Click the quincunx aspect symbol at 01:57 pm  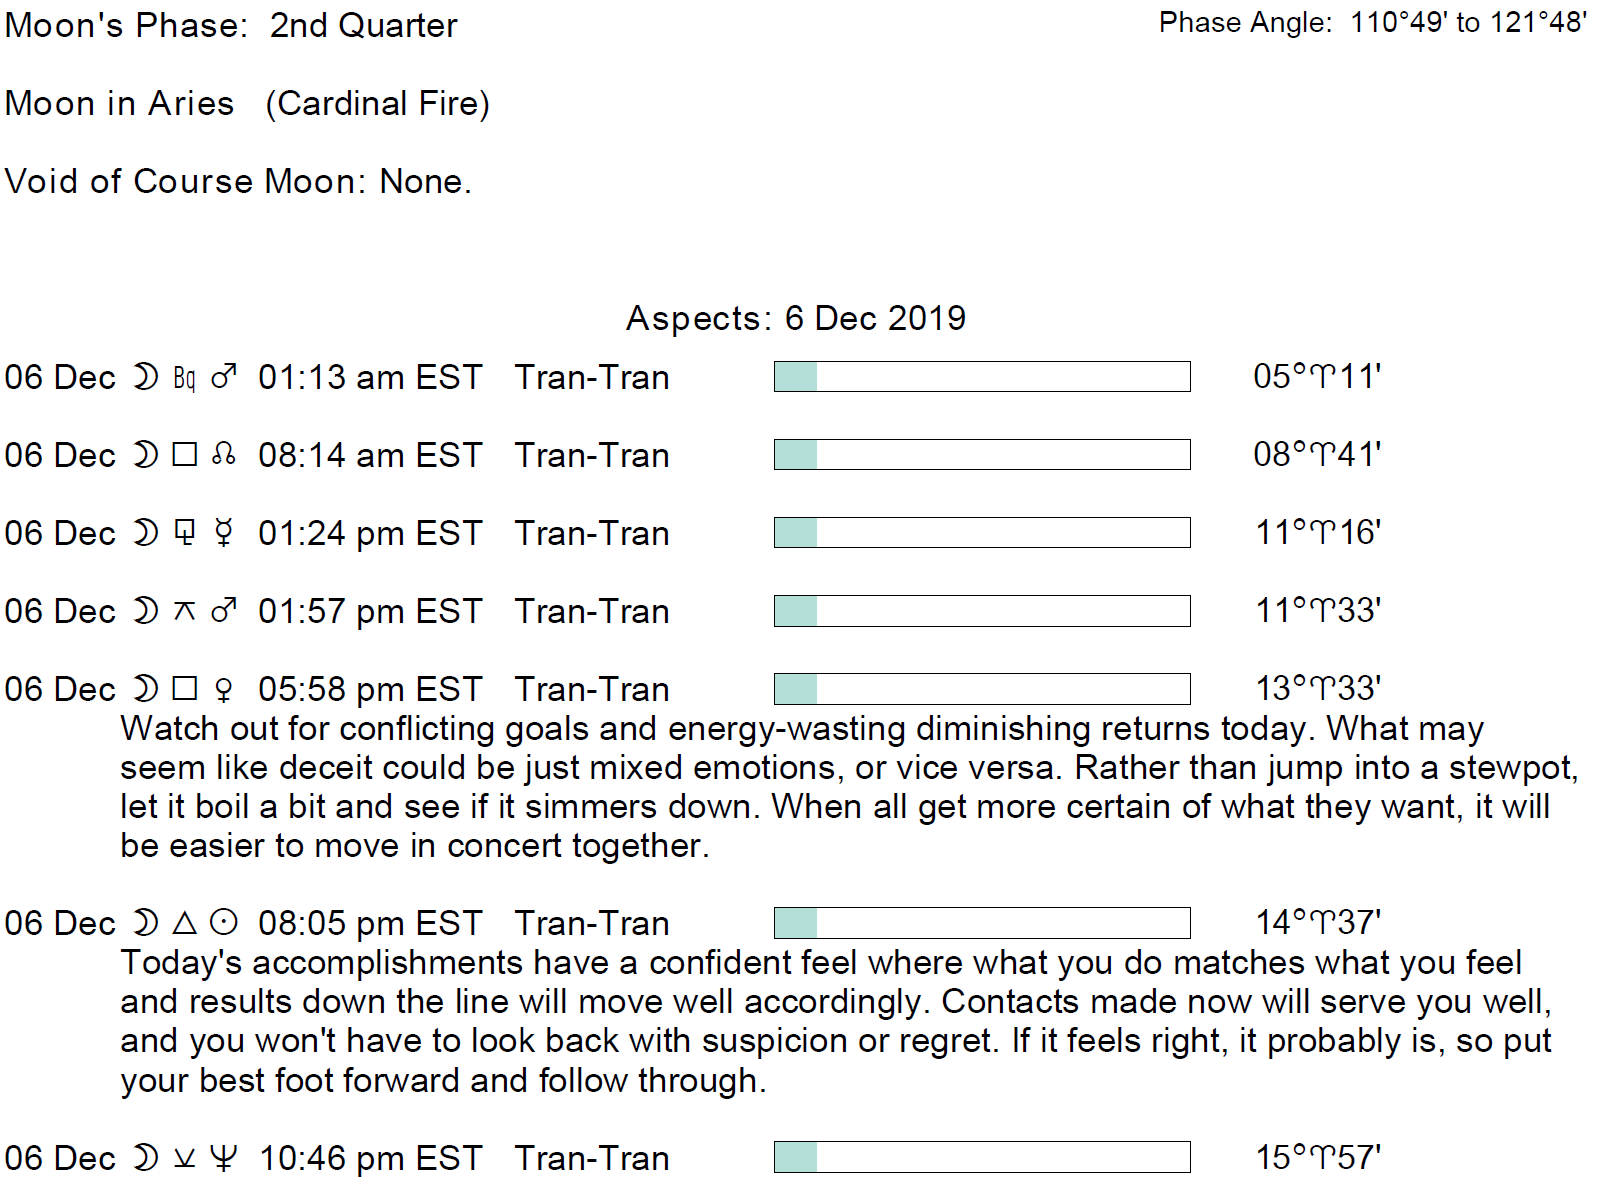(x=185, y=611)
